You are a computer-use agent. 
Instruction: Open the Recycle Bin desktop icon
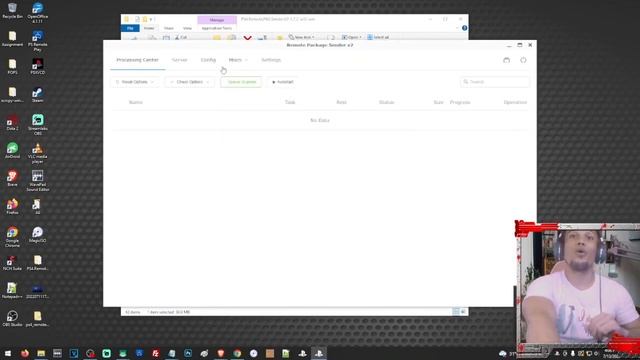pyautogui.click(x=12, y=11)
